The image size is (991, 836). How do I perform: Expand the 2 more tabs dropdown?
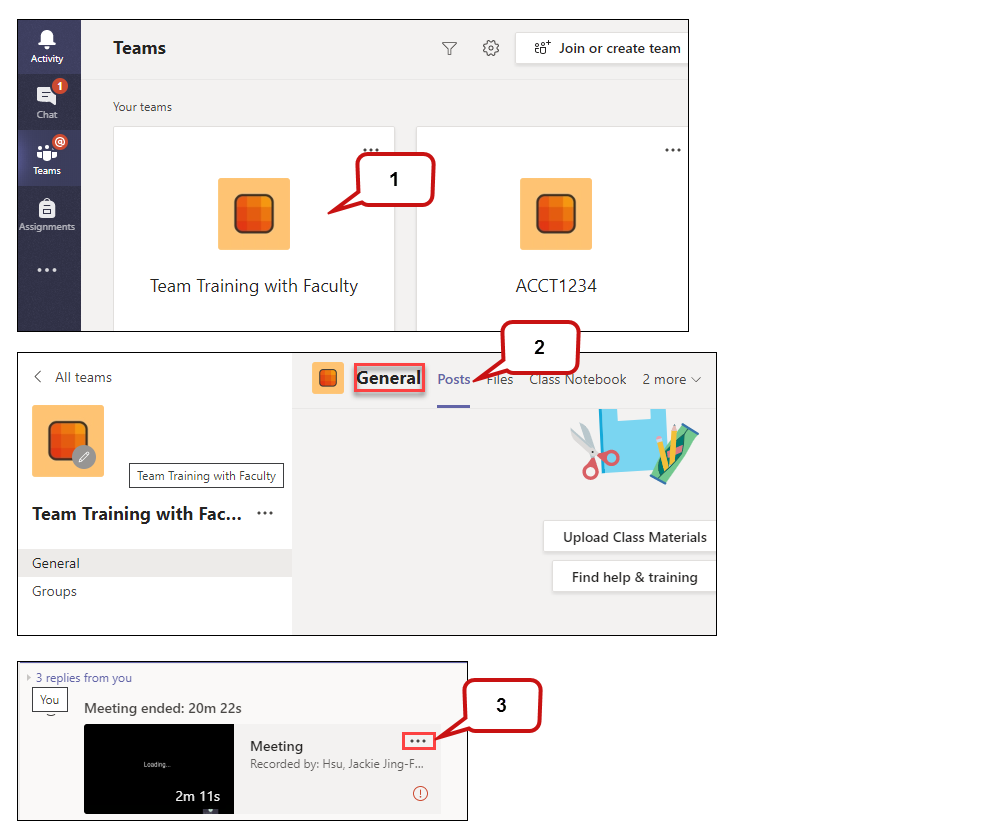672,379
